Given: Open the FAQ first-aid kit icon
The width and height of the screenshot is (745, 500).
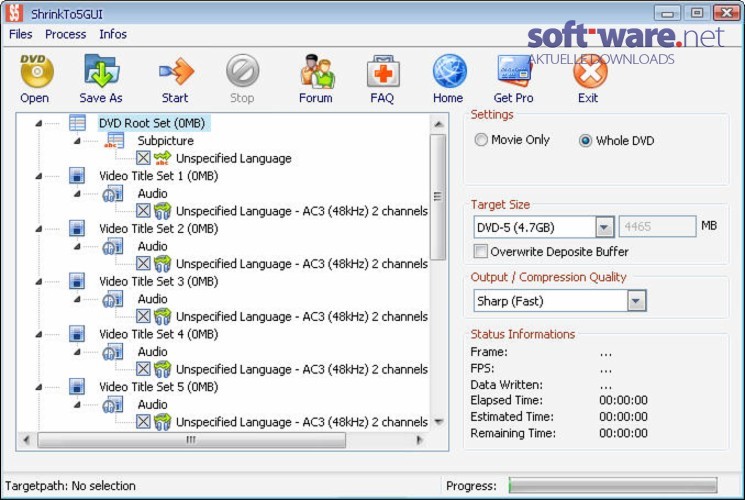Looking at the screenshot, I should pyautogui.click(x=383, y=71).
